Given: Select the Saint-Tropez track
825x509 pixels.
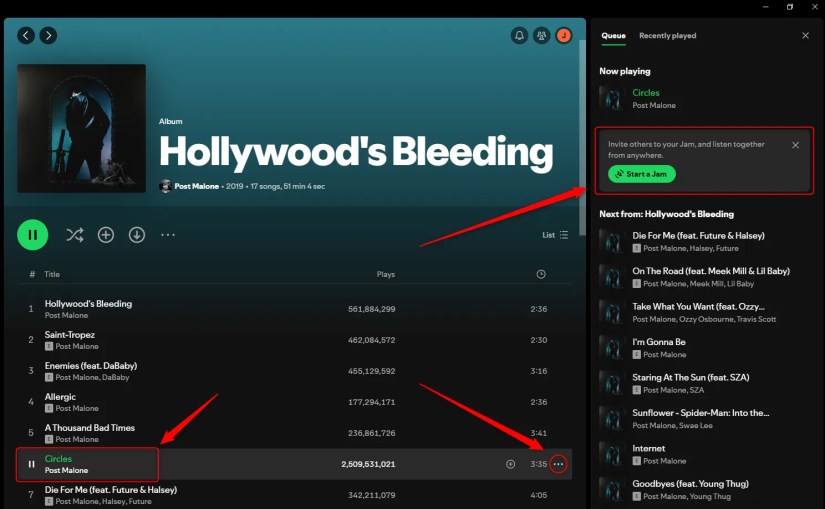Looking at the screenshot, I should click(70, 335).
